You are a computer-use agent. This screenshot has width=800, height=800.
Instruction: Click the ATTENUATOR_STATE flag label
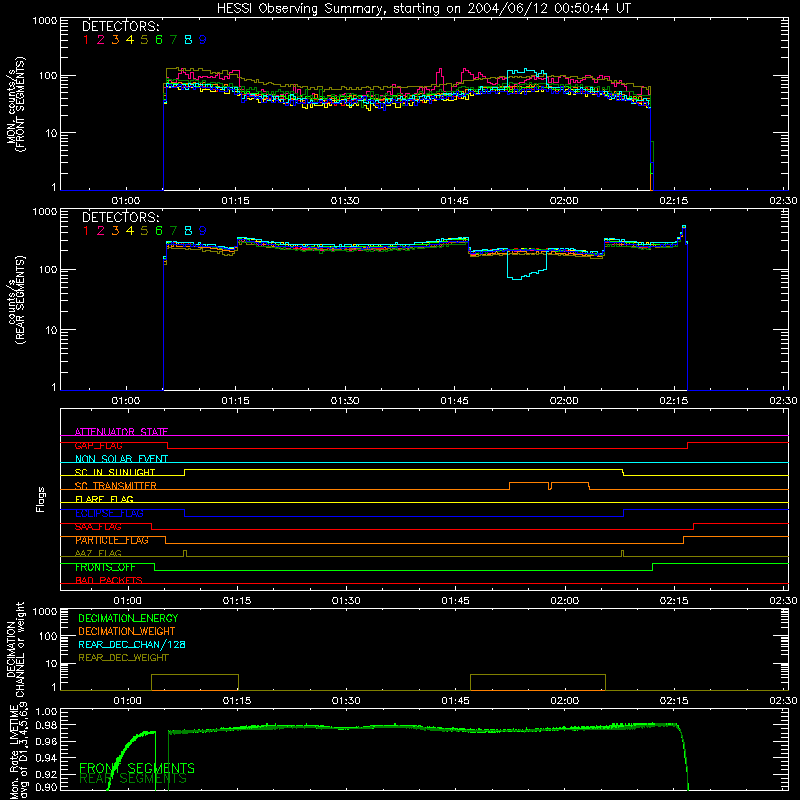(x=121, y=432)
